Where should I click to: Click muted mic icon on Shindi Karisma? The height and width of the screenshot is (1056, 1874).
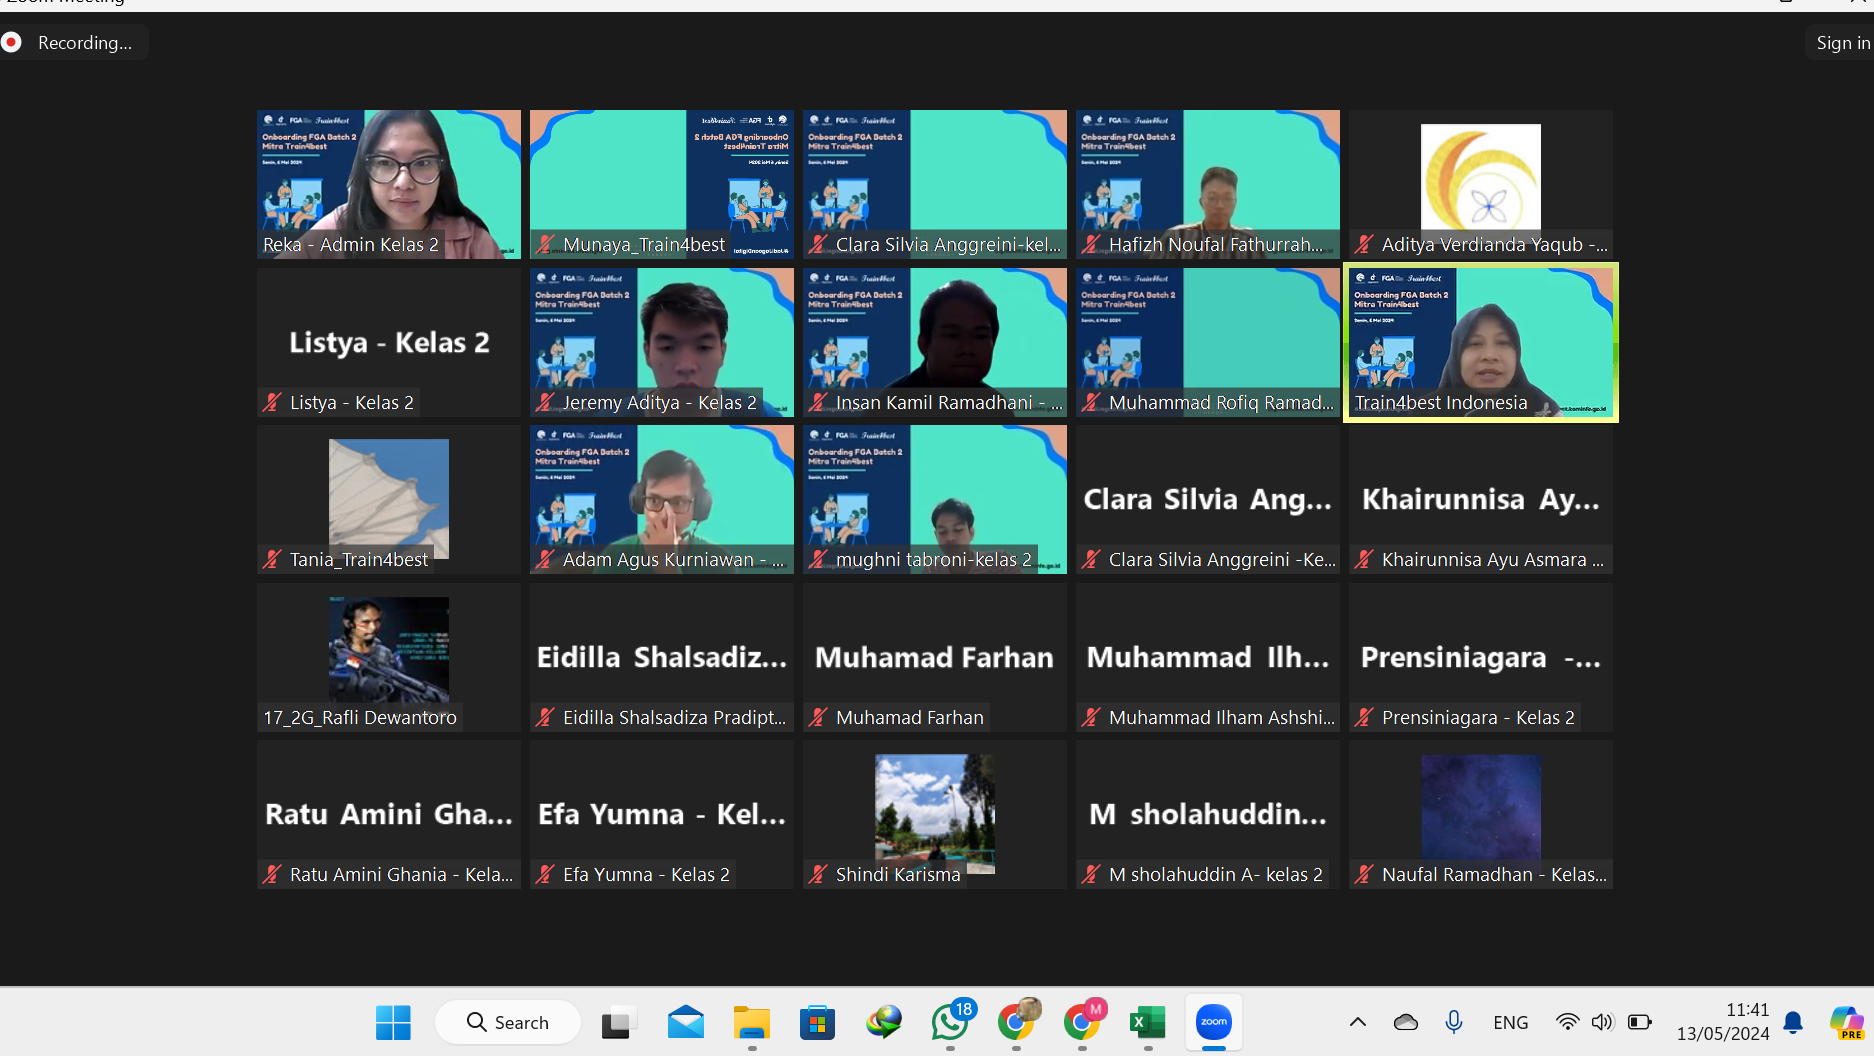click(818, 874)
